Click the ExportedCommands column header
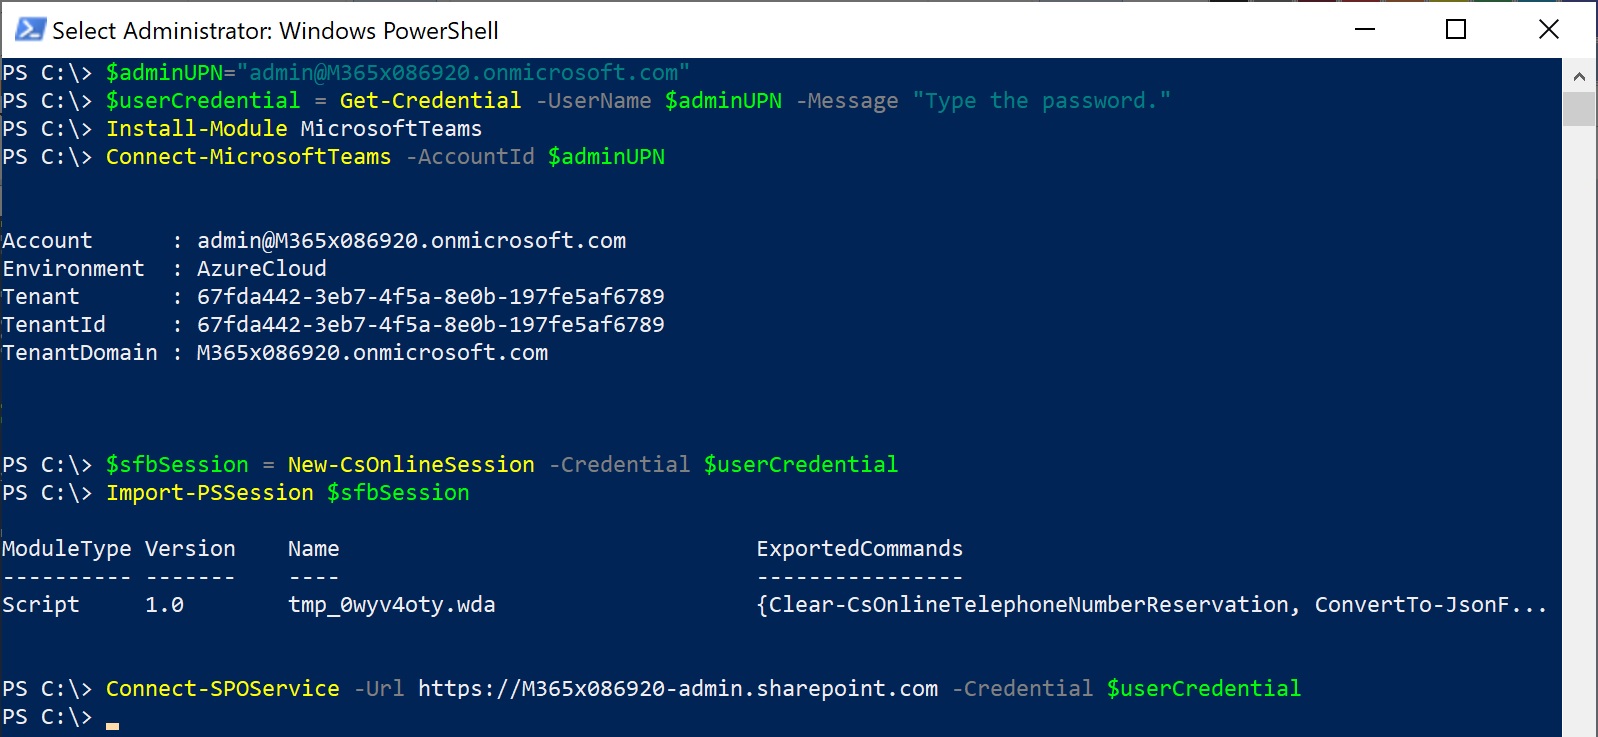Image resolution: width=1598 pixels, height=737 pixels. pyautogui.click(x=860, y=549)
